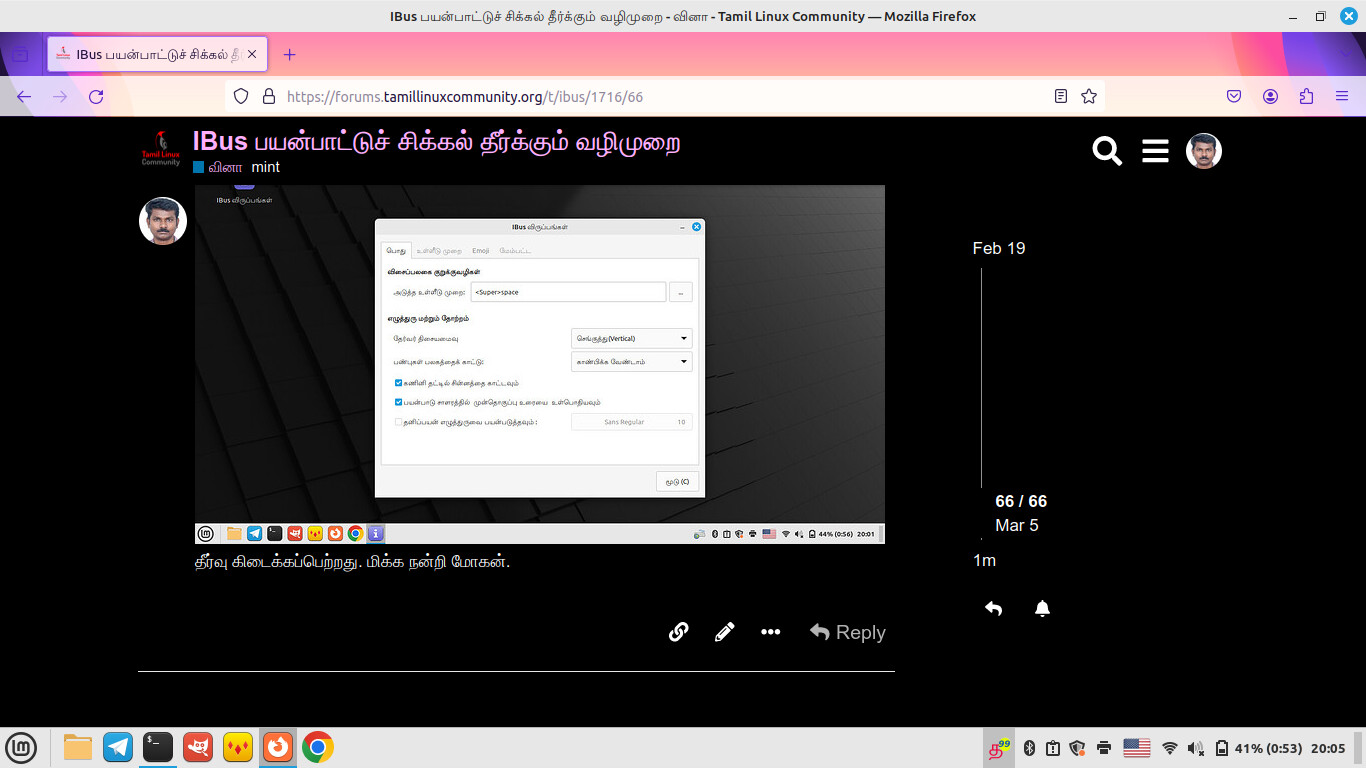The image size is (1366, 768).
Task: Click the 66 / 66 timeline scroller
Action: [x=1020, y=501]
